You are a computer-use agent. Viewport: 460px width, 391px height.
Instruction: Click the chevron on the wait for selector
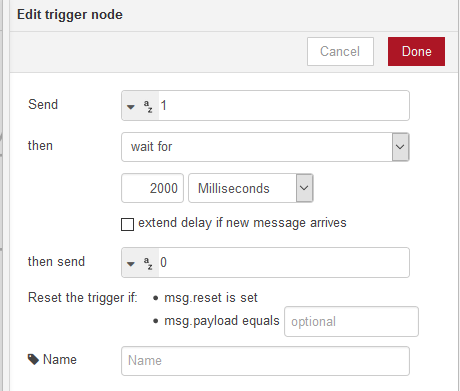pyautogui.click(x=400, y=147)
